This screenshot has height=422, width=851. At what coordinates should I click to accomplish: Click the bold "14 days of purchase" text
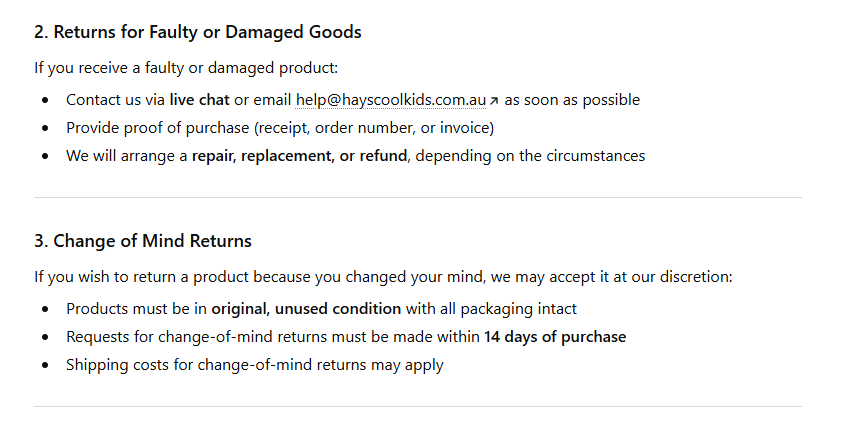click(555, 337)
